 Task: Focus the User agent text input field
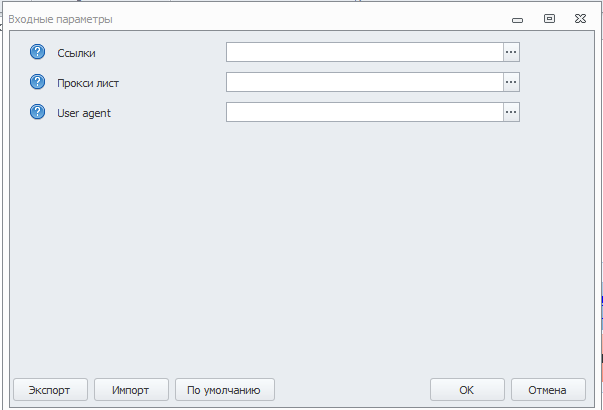(365, 112)
